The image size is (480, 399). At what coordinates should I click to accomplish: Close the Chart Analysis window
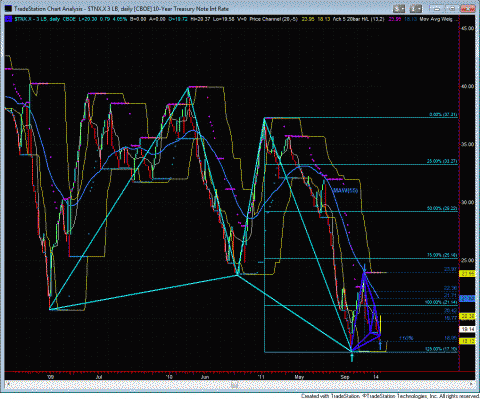tap(467, 9)
